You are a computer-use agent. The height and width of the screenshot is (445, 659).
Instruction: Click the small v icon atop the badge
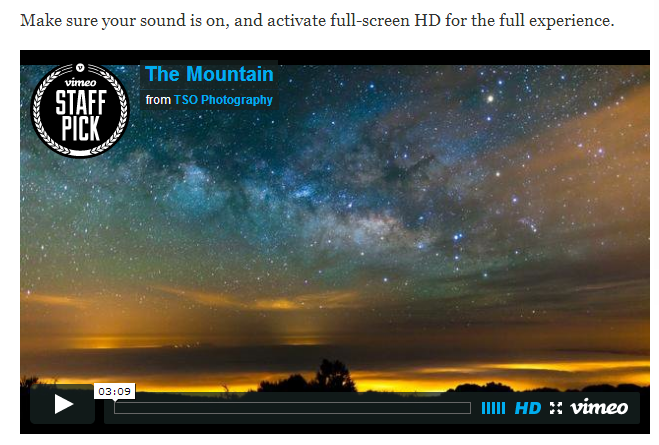pyautogui.click(x=80, y=67)
